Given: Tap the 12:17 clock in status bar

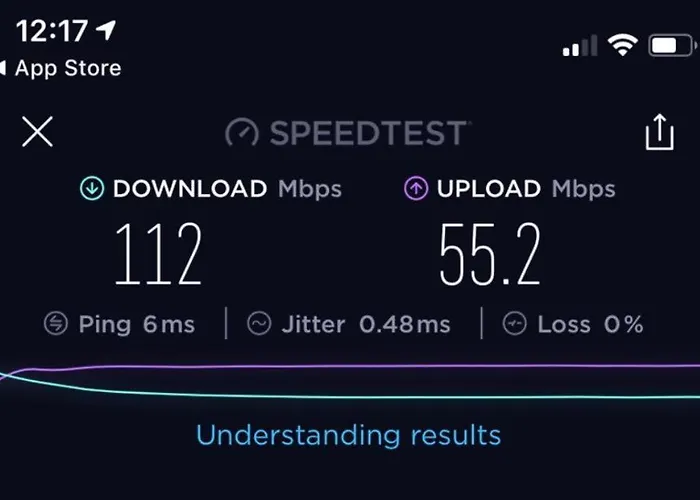Looking at the screenshot, I should tap(52, 31).
